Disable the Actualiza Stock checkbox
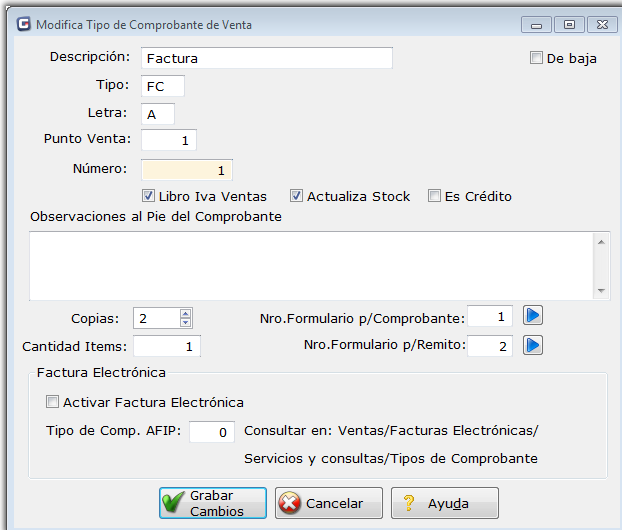Viewport: 622px width, 530px height. click(x=297, y=196)
